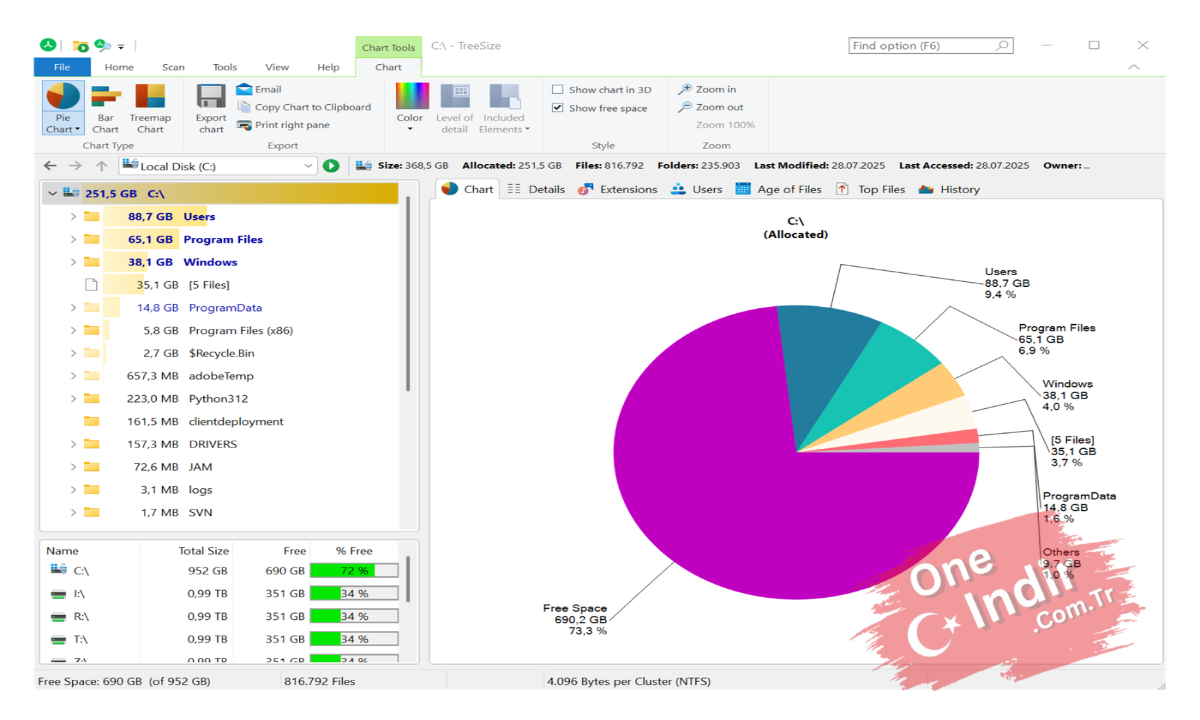This screenshot has width=1200, height=720.
Task: Collapse the ribbon with the chevron
Action: [1134, 67]
